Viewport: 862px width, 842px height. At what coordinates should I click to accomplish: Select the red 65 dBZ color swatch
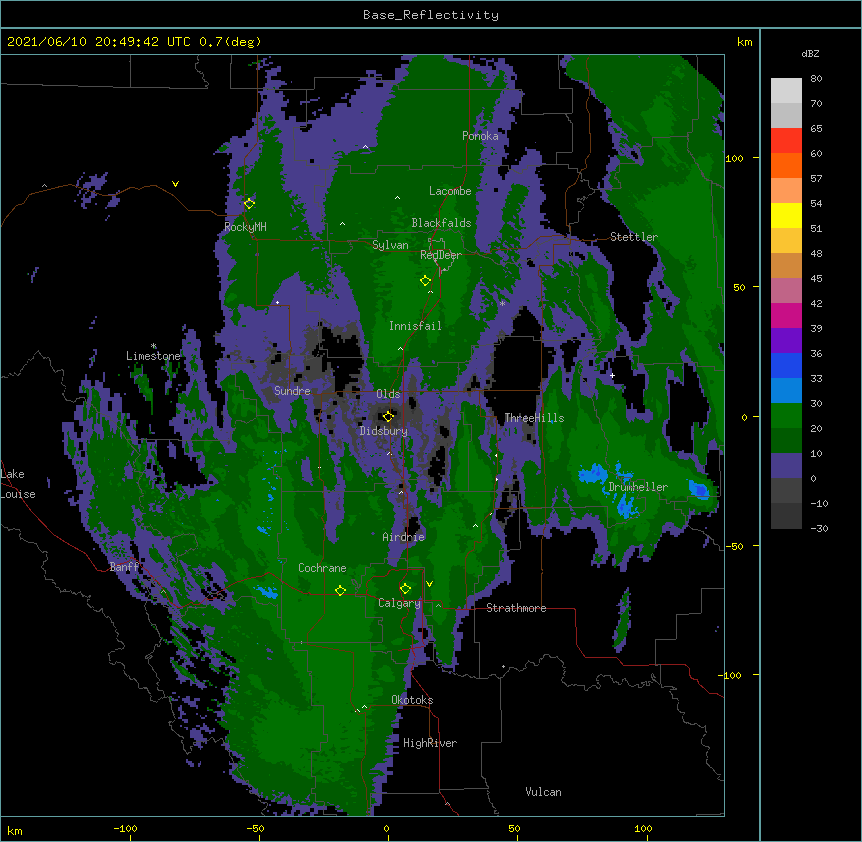786,141
